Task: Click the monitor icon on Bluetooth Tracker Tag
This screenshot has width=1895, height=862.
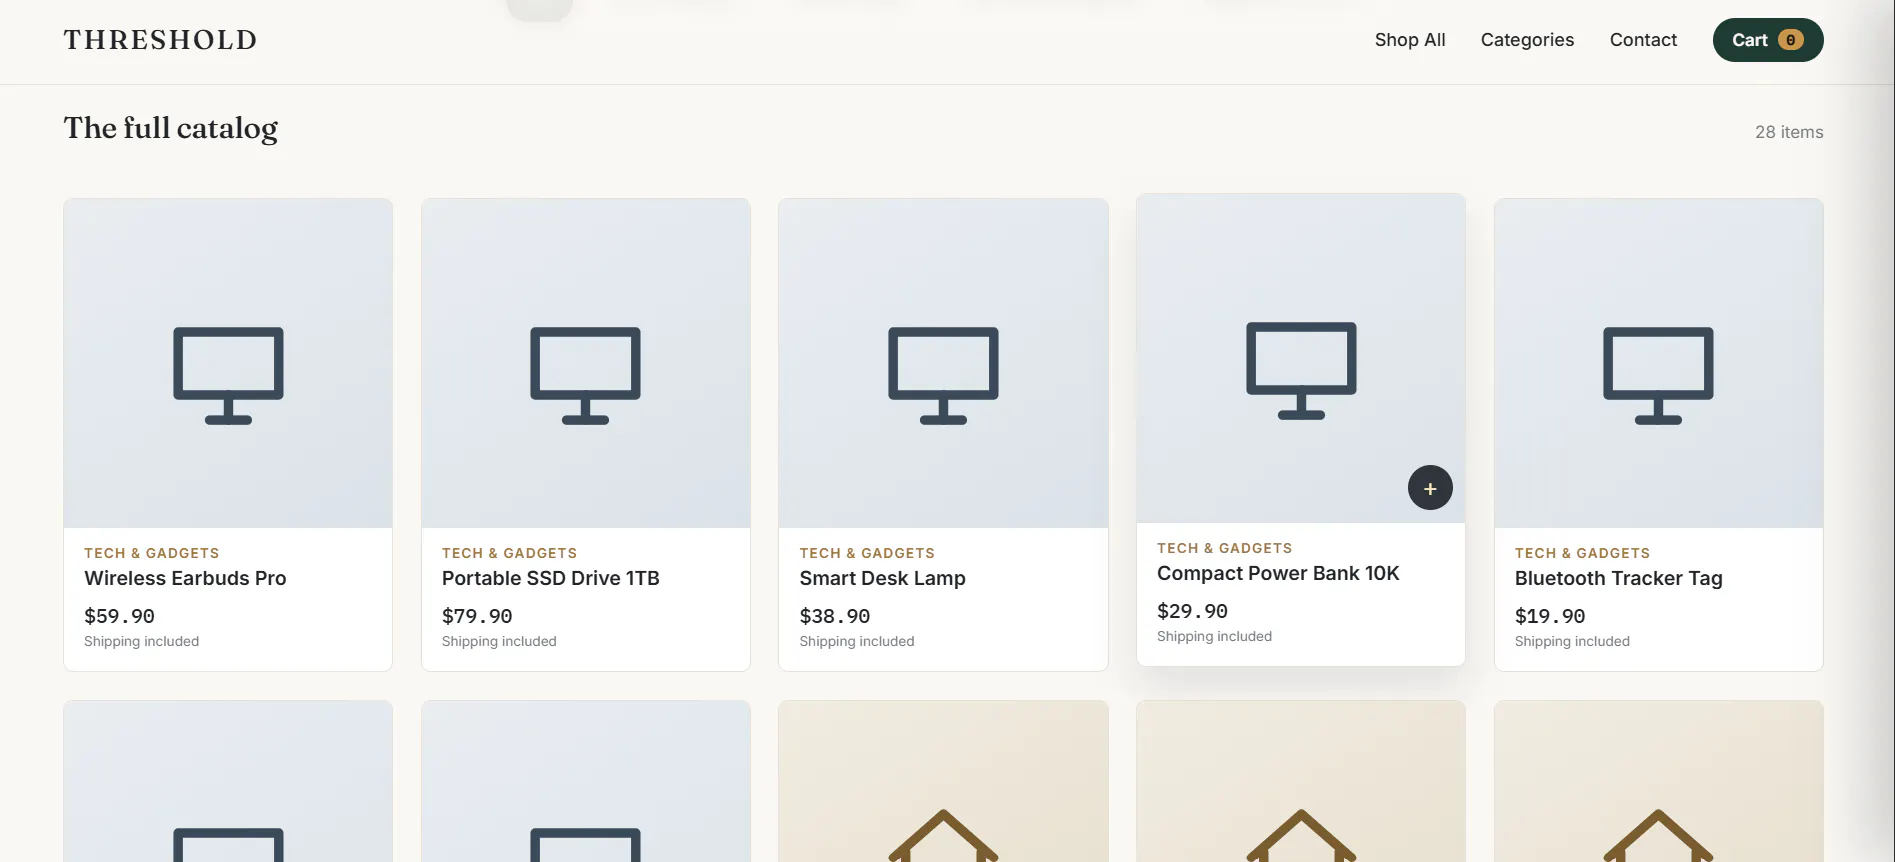Action: click(x=1658, y=375)
